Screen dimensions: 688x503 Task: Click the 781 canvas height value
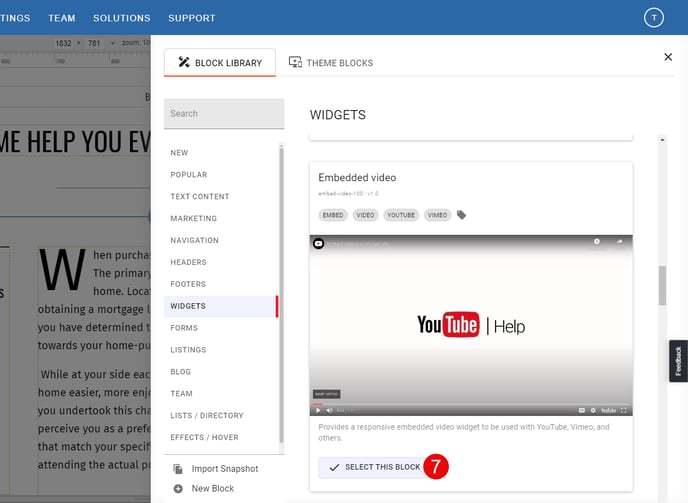pyautogui.click(x=94, y=43)
